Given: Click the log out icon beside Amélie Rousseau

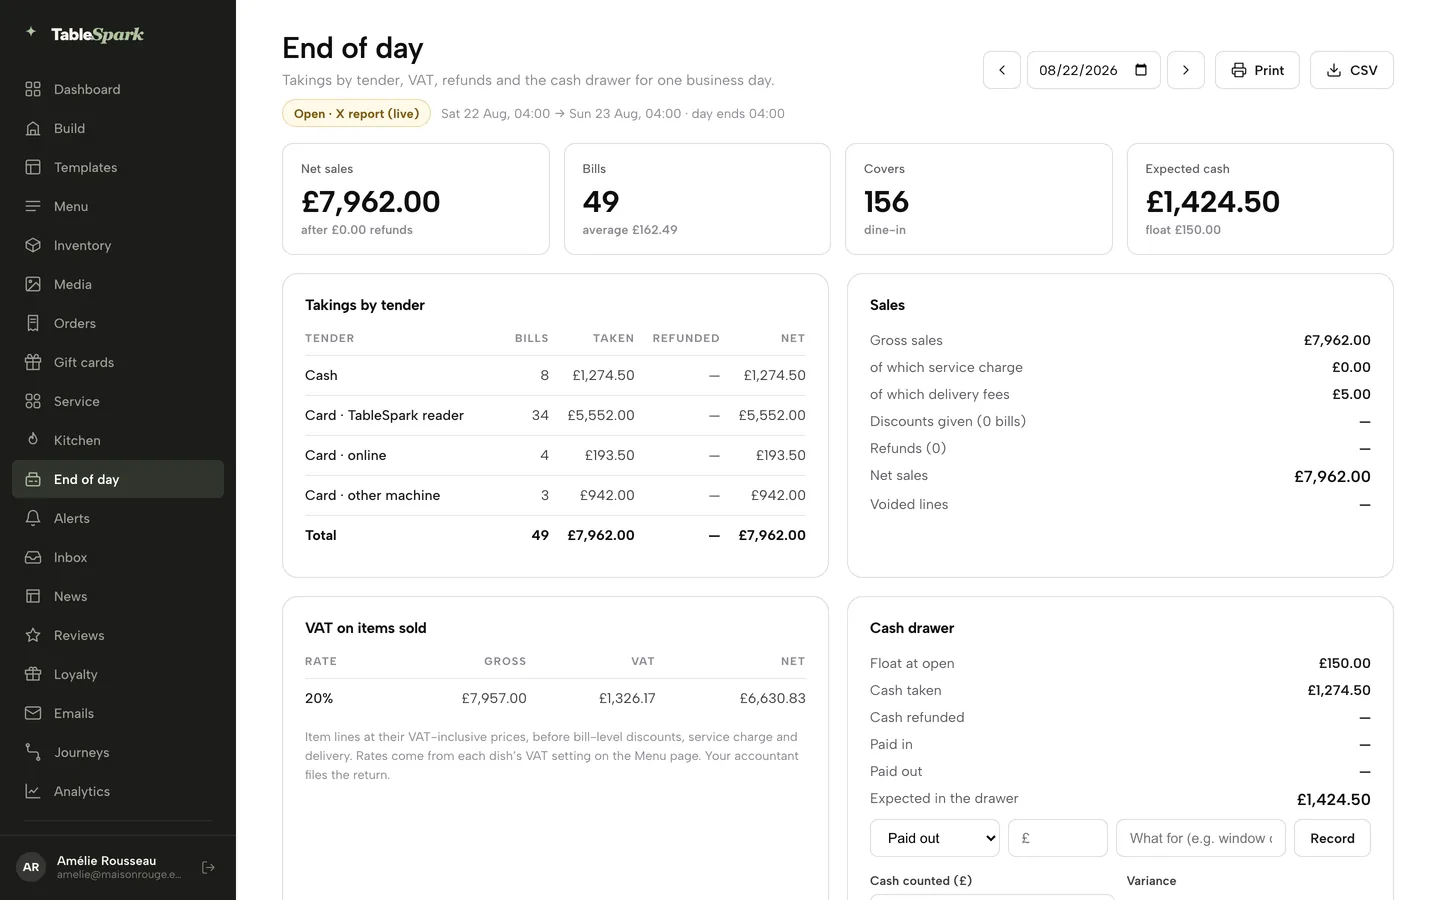Looking at the screenshot, I should 208,867.
